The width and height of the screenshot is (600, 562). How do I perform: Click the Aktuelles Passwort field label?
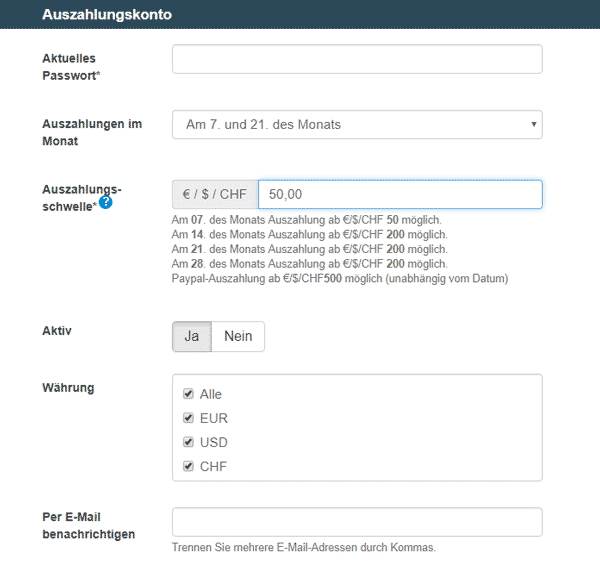click(71, 67)
